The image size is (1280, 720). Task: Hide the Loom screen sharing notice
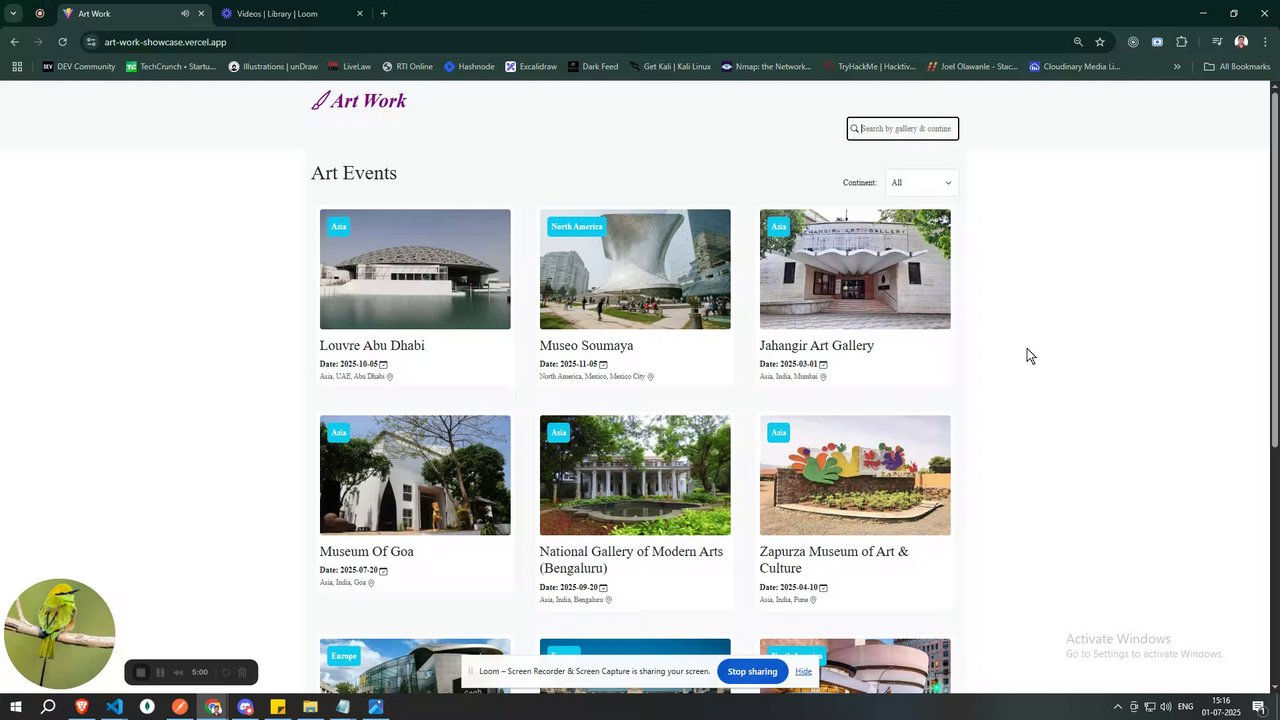pyautogui.click(x=804, y=671)
